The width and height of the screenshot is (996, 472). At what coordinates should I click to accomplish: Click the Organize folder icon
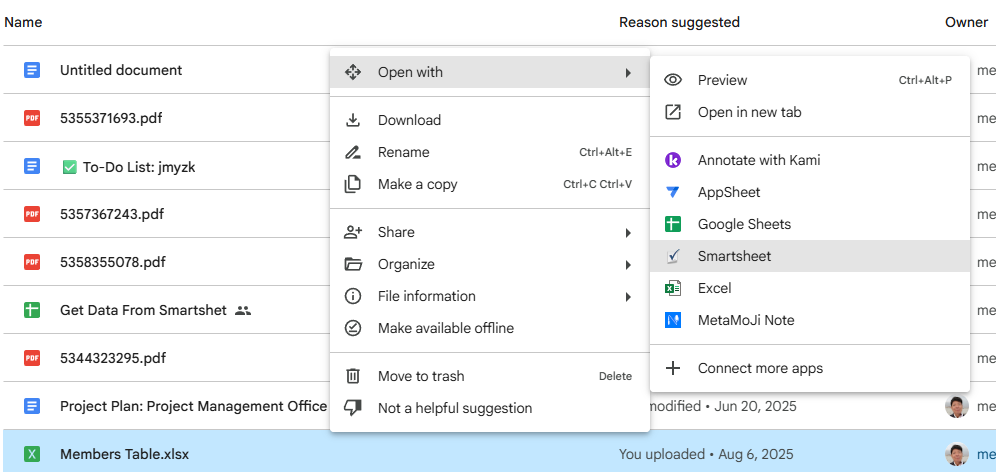pyautogui.click(x=353, y=264)
